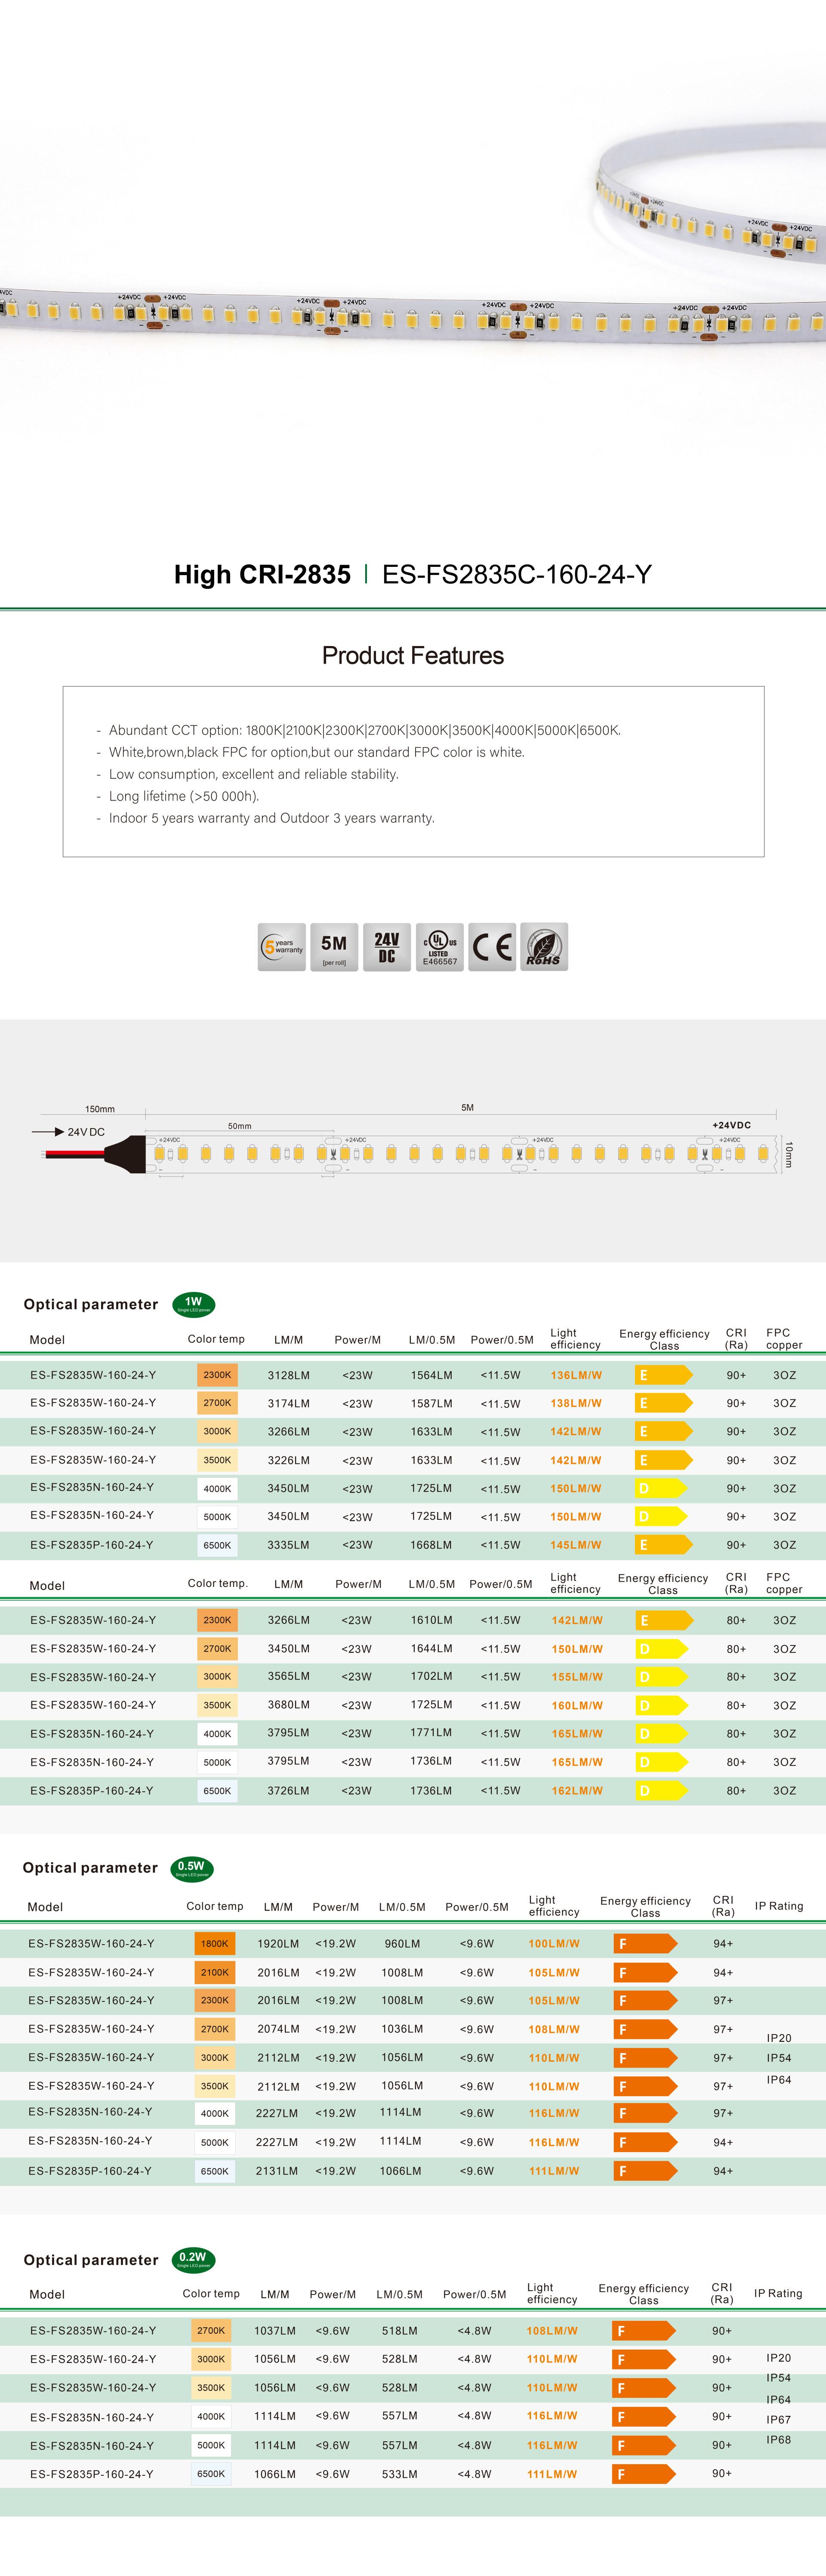Click the energy class E arrow beside 138LM/W
This screenshot has height=2576, width=826.
coord(664,1403)
